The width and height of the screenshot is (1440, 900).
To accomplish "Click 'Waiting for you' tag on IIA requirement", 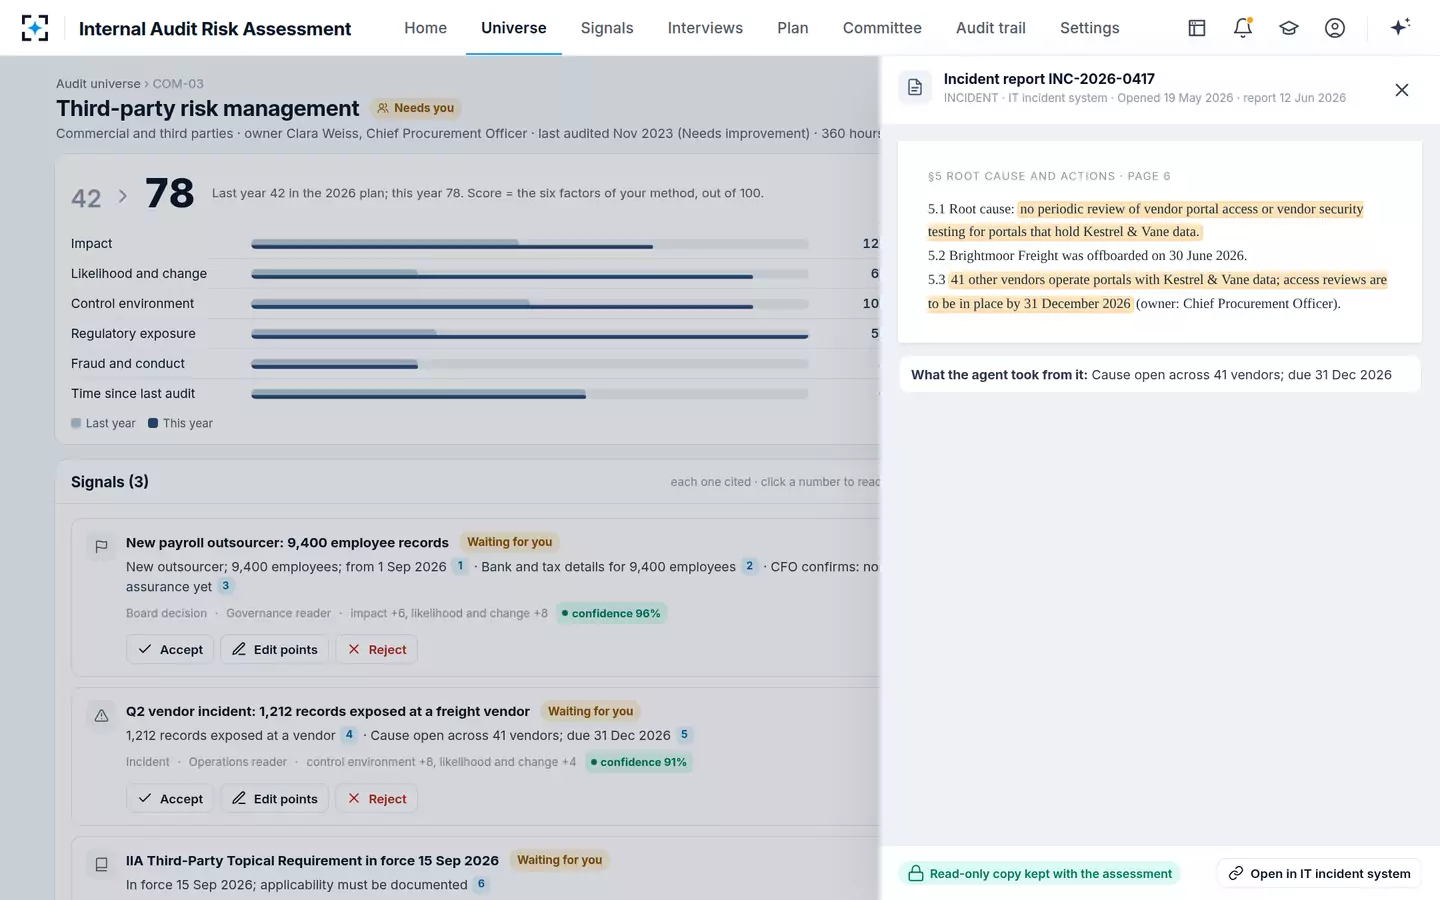I will [560, 860].
